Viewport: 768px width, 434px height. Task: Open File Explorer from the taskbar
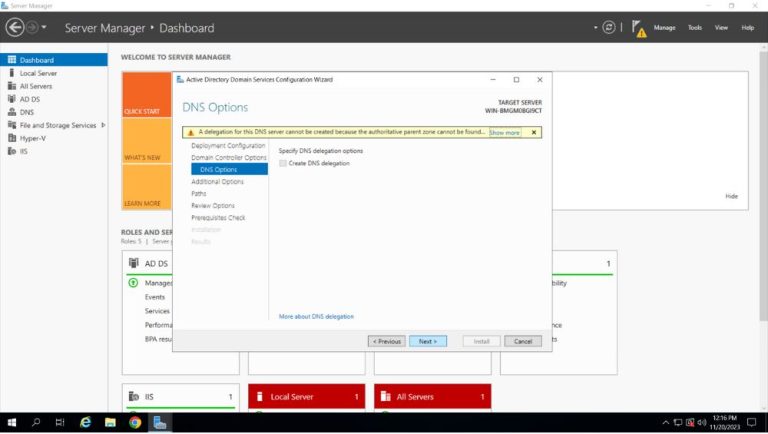click(110, 422)
